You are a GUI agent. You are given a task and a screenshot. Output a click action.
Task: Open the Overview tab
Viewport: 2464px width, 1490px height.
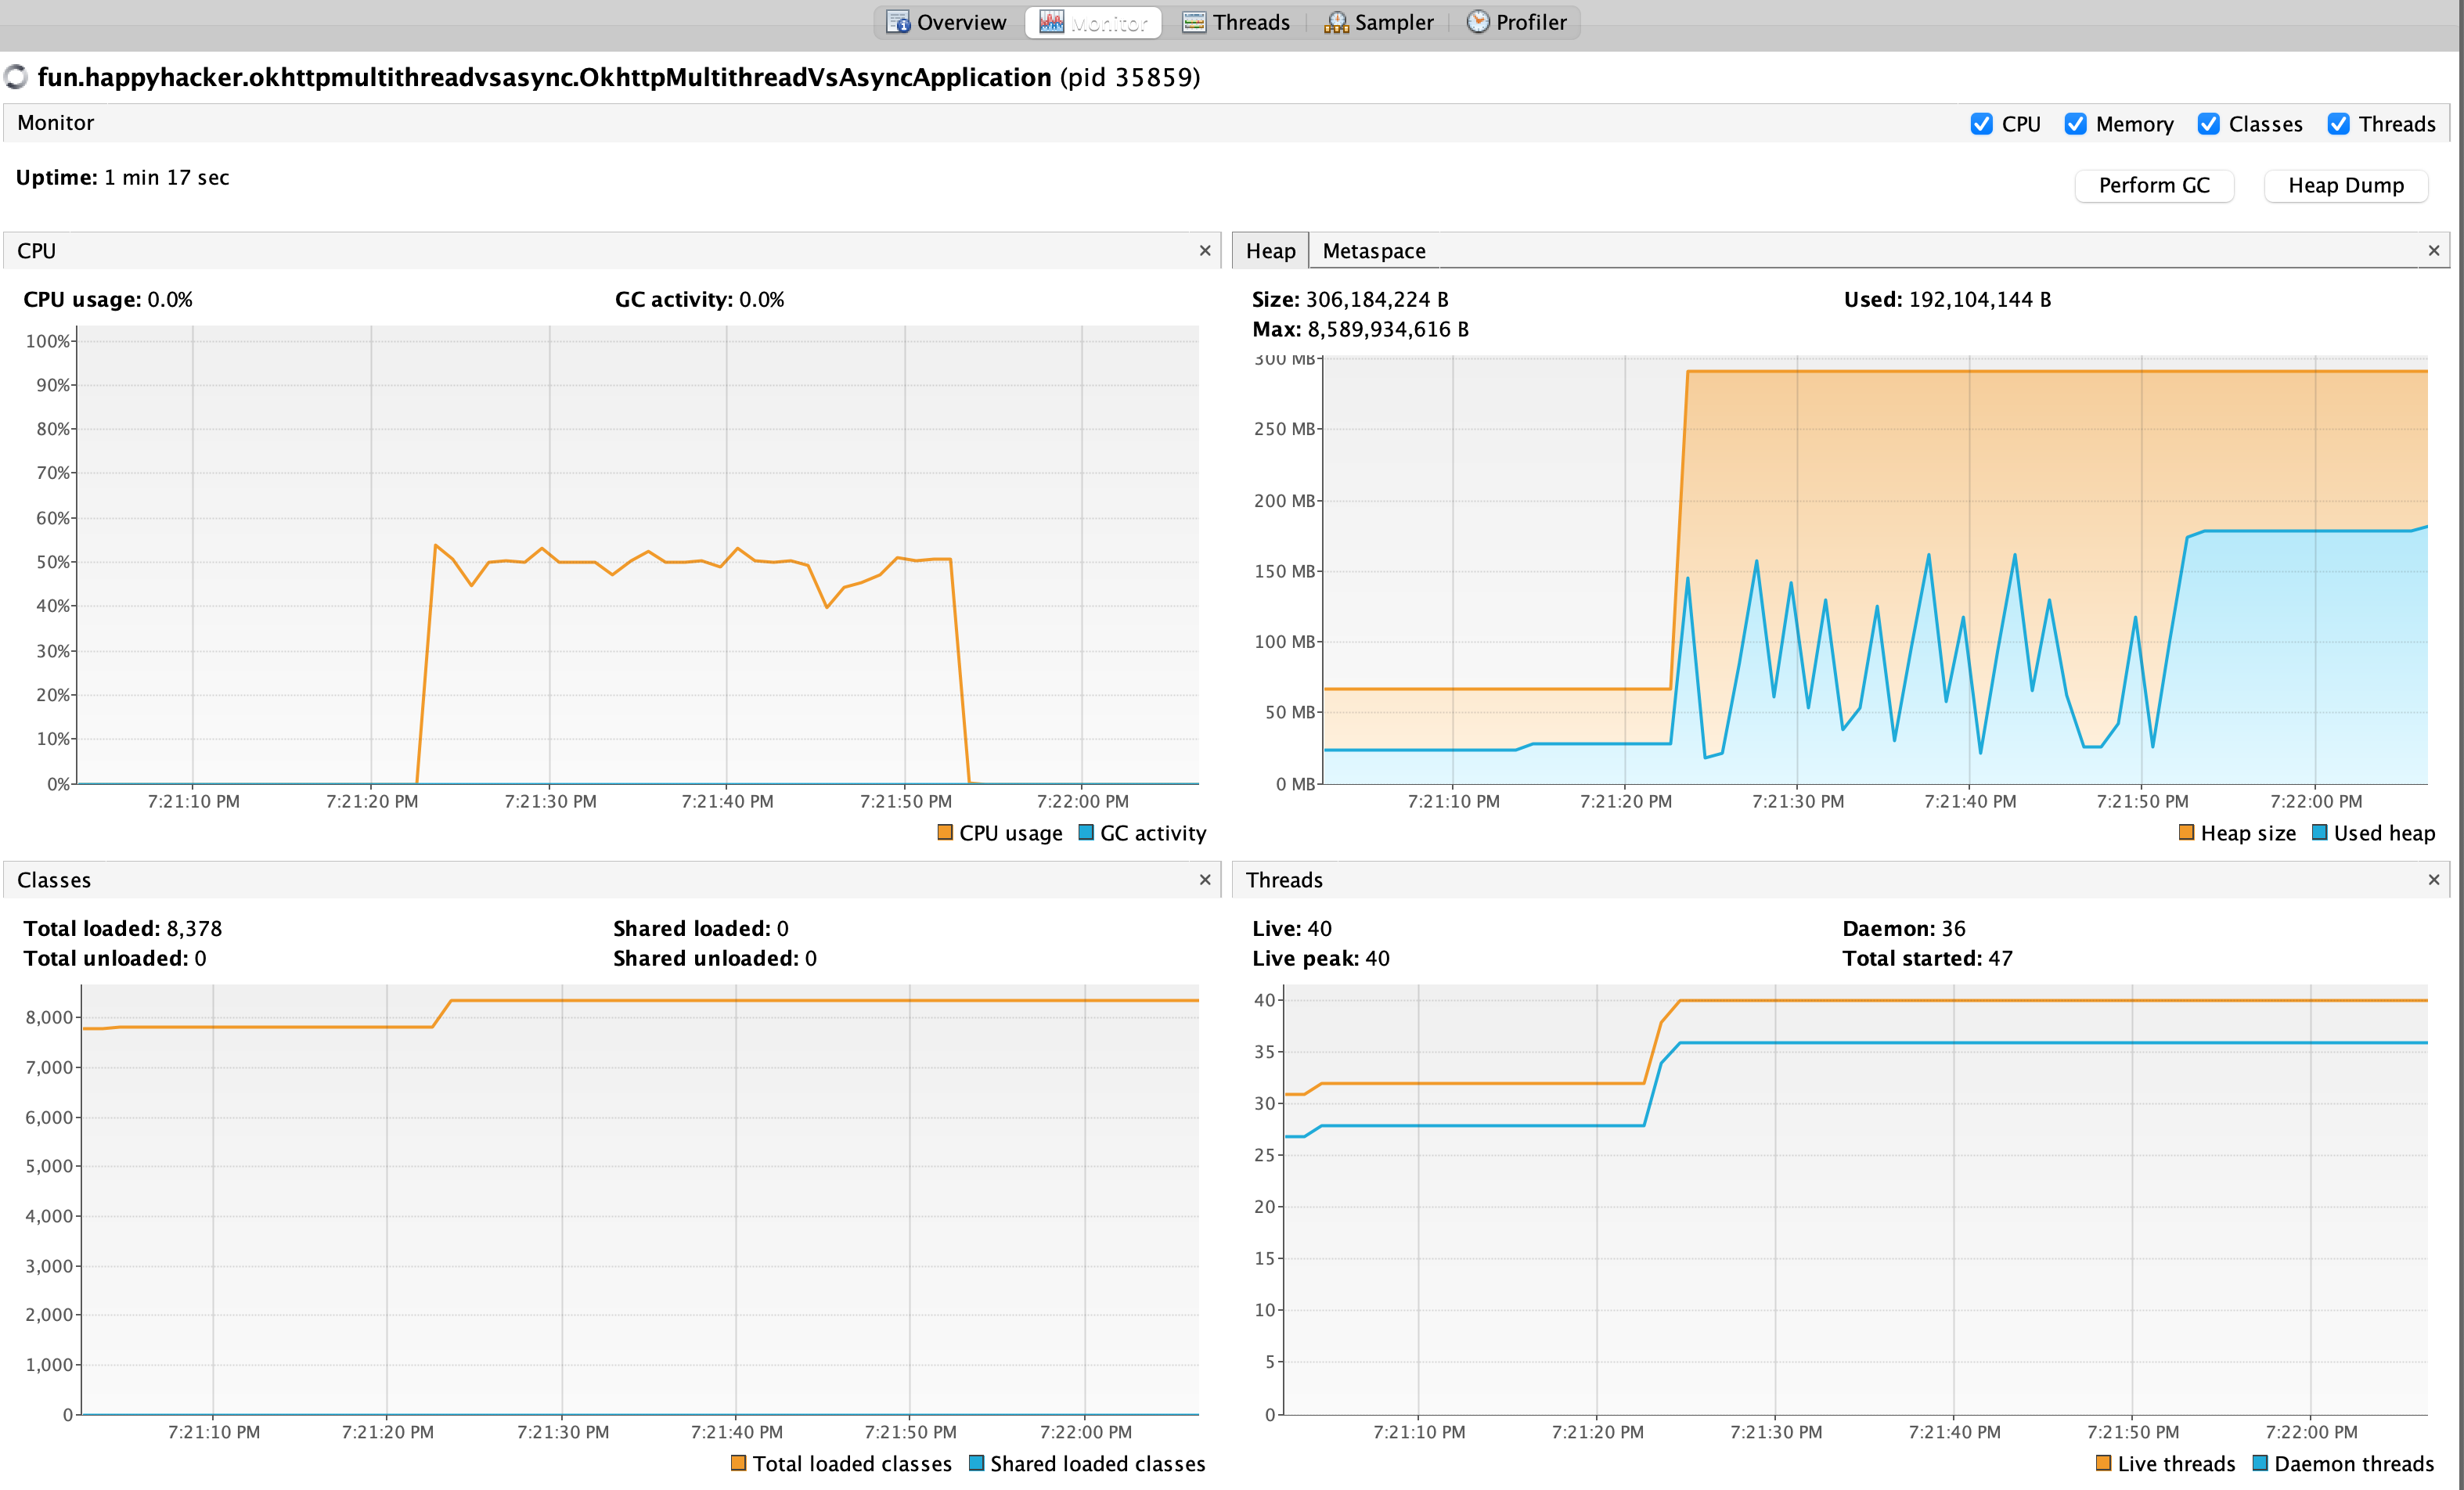click(946, 22)
